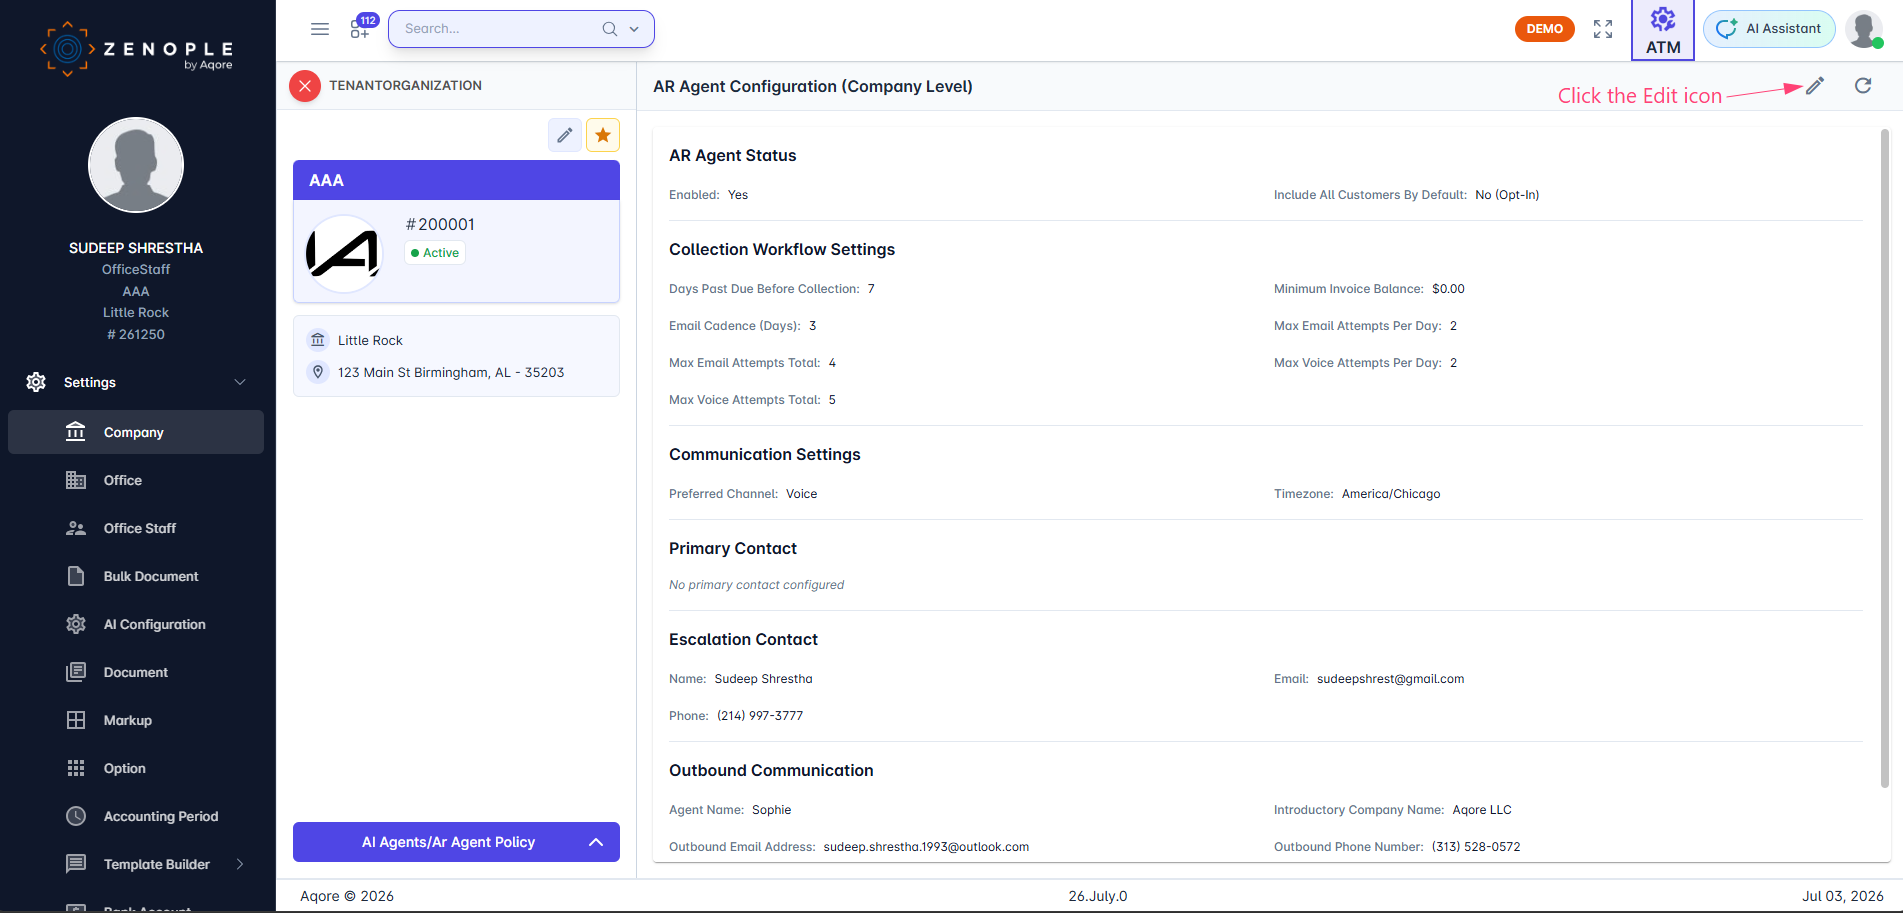1903x913 pixels.
Task: Collapse the Settings menu section
Action: click(240, 382)
